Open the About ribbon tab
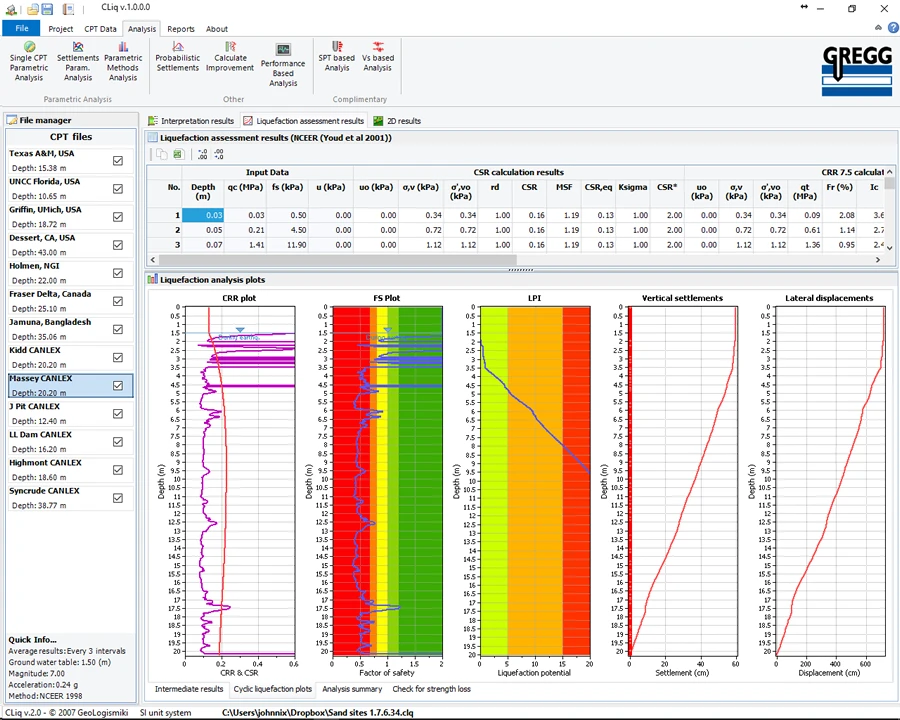The height and width of the screenshot is (720, 900). pos(217,29)
